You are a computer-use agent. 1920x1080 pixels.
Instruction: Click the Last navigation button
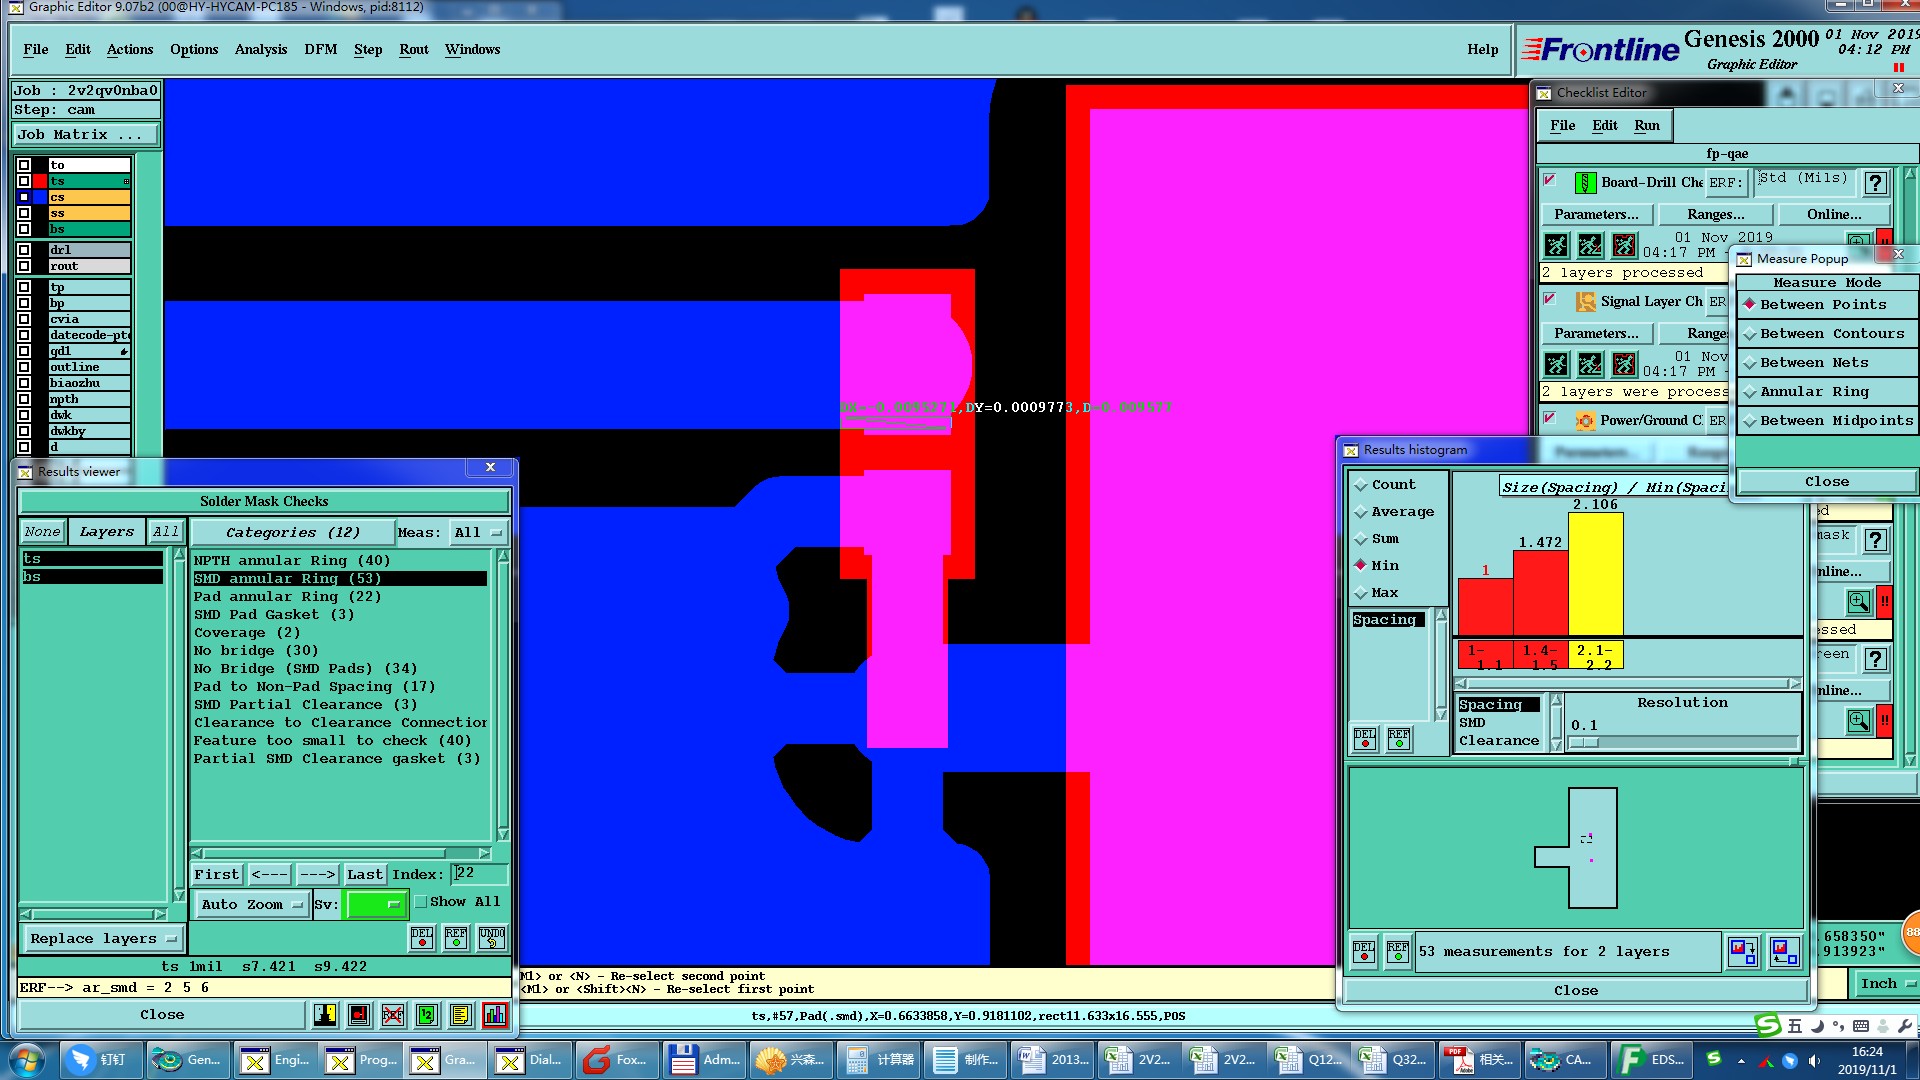pyautogui.click(x=364, y=875)
